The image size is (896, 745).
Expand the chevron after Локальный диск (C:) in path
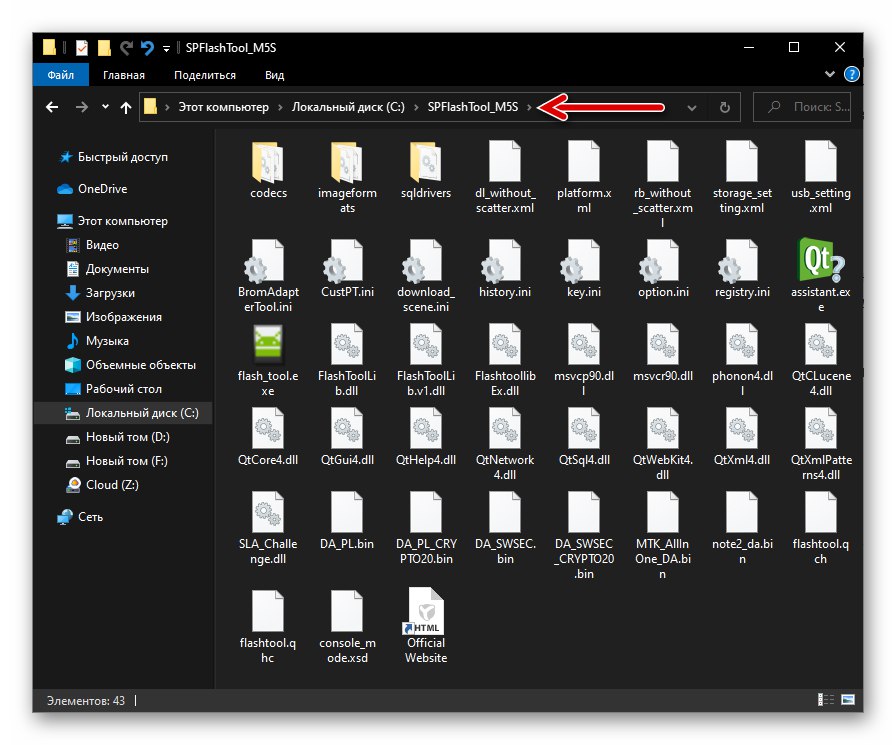click(x=415, y=107)
